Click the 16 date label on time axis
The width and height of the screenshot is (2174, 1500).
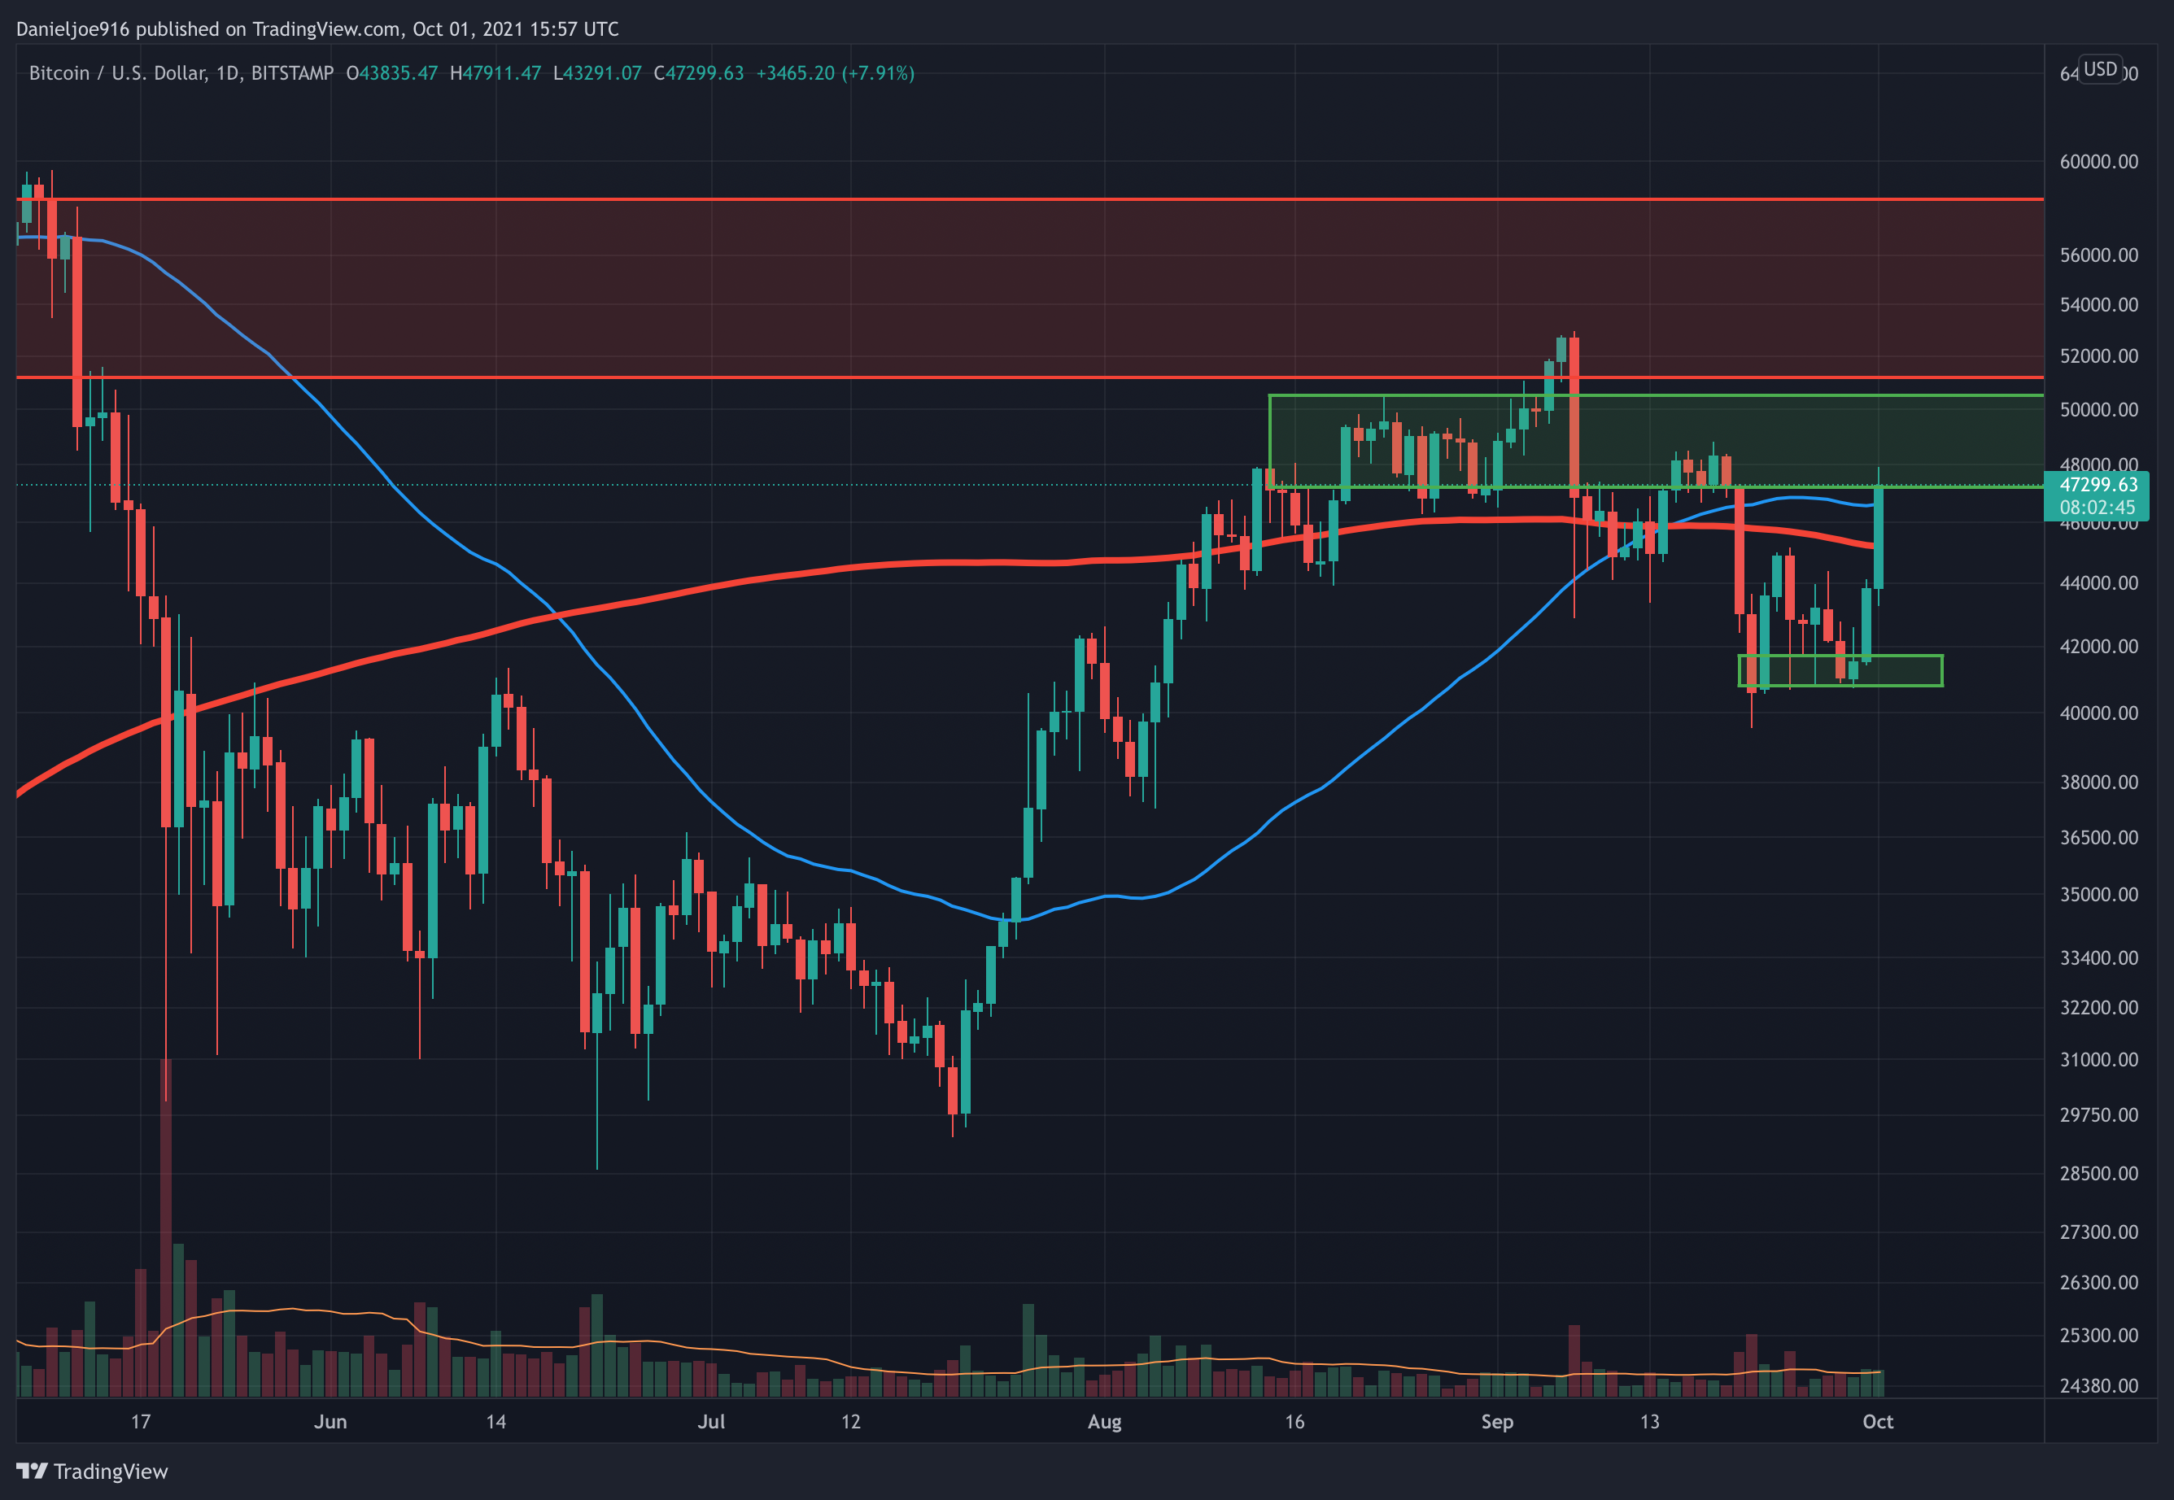coord(1294,1422)
